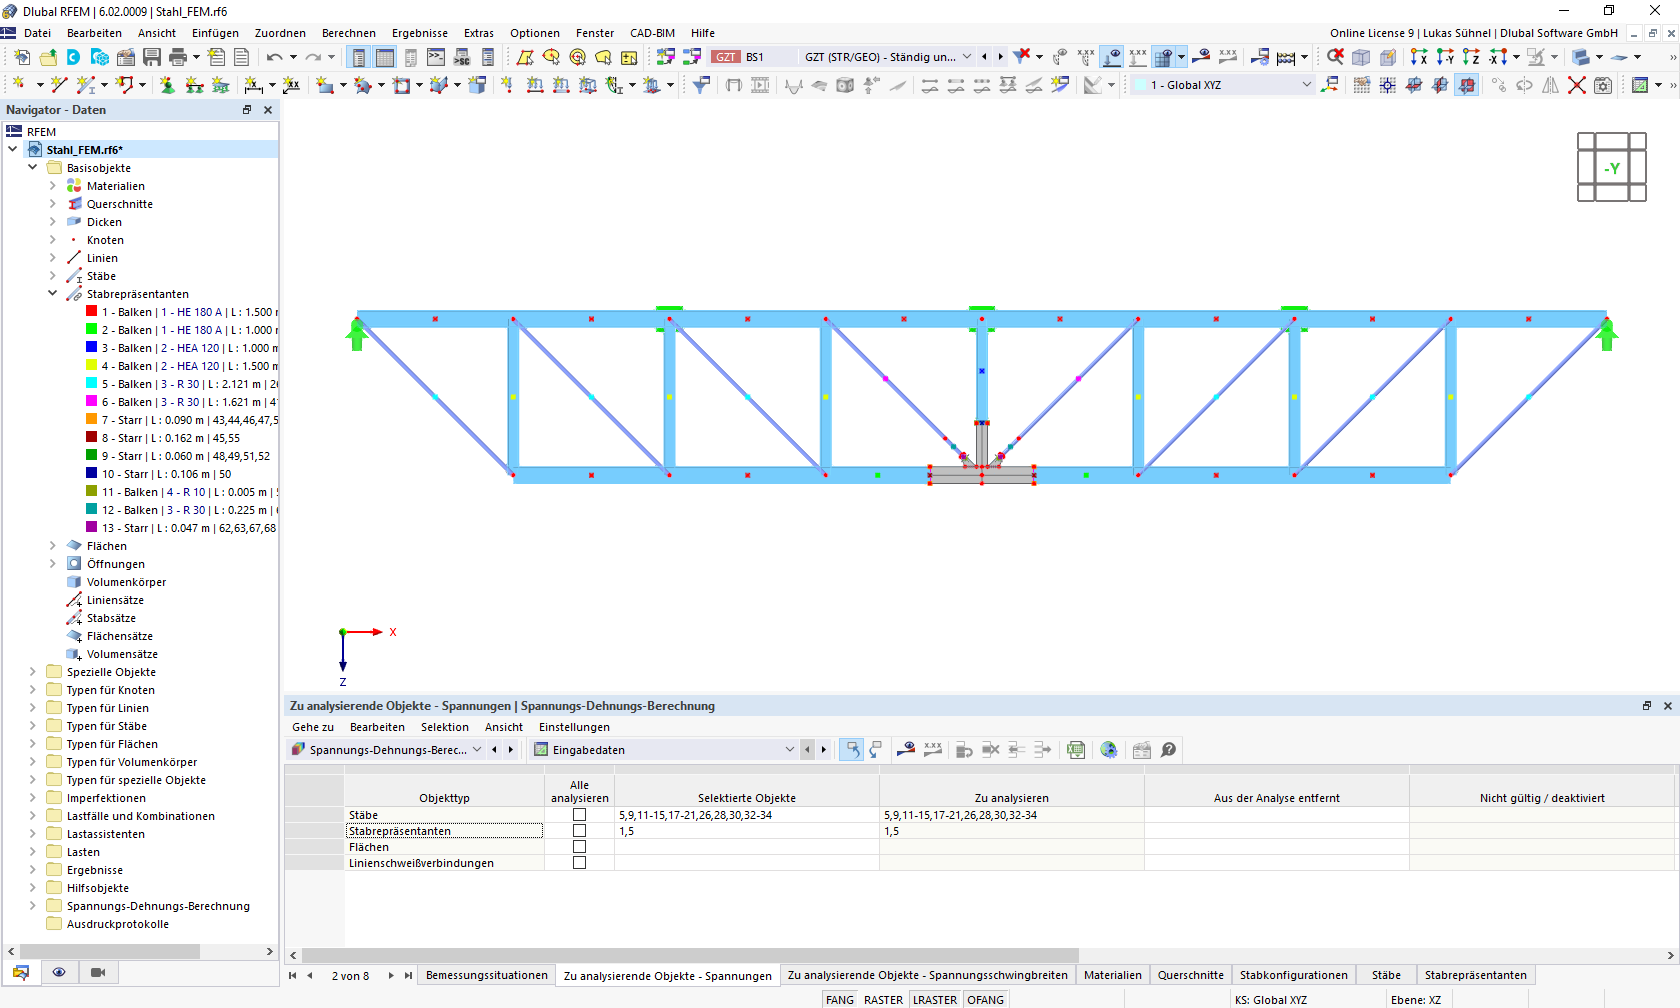This screenshot has width=1680, height=1008.
Task: Click the Print icon in the toolbar
Action: point(178,57)
